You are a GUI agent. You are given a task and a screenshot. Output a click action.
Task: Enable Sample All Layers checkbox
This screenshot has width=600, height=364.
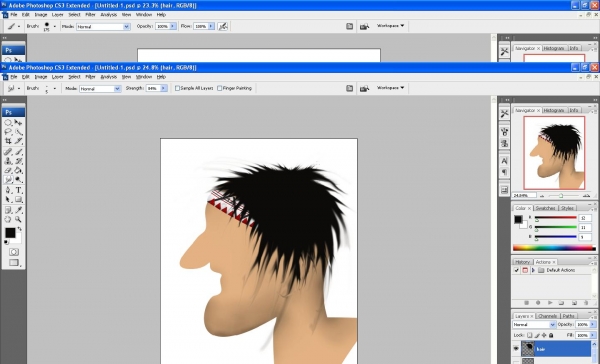click(x=177, y=88)
